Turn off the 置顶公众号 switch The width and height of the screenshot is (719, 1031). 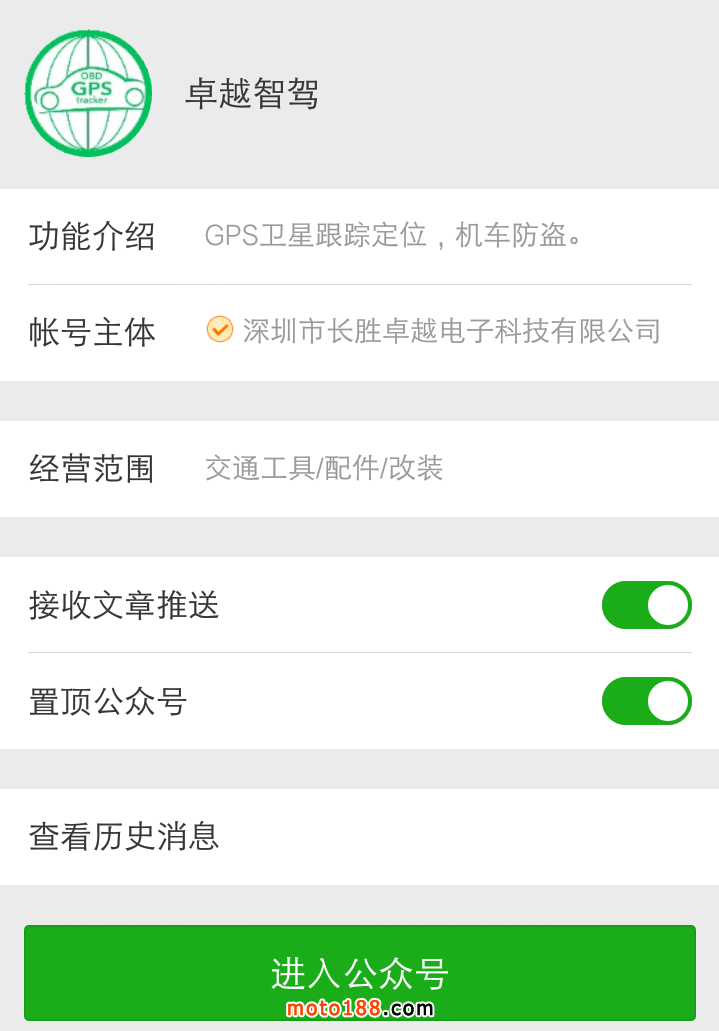646,701
